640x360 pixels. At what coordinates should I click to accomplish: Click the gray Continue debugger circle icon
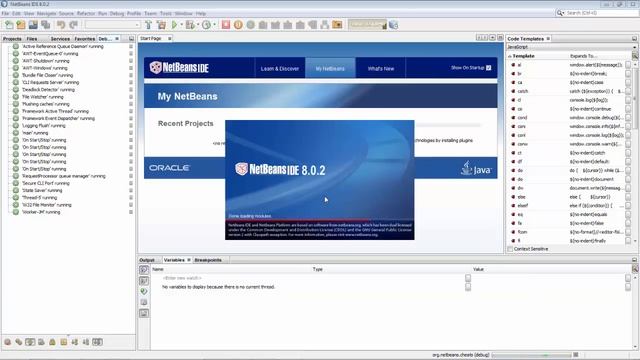[x=251, y=25]
